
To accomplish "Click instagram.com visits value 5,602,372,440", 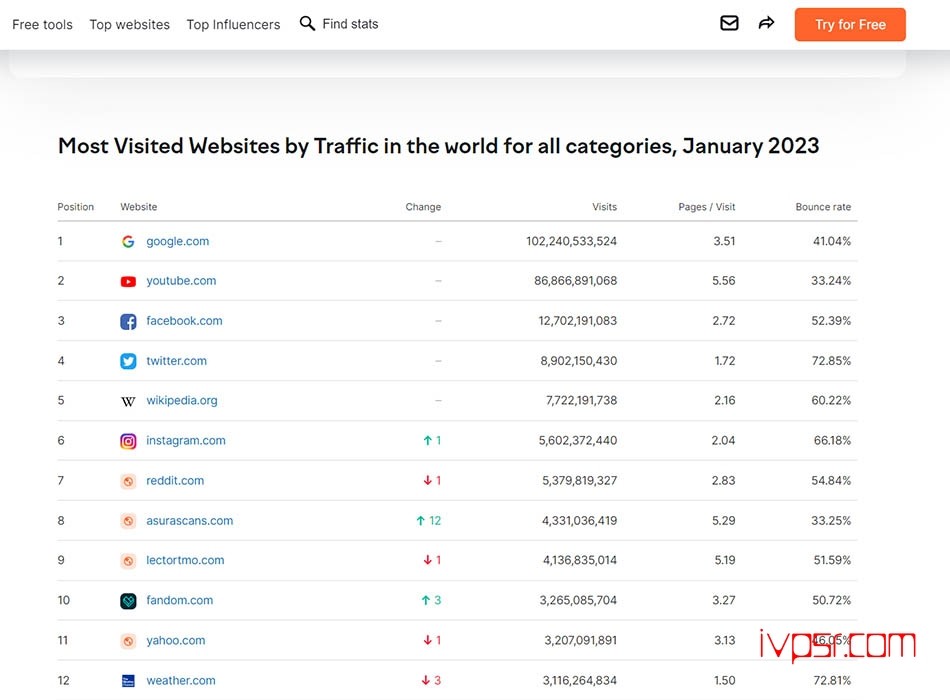I will 578,441.
